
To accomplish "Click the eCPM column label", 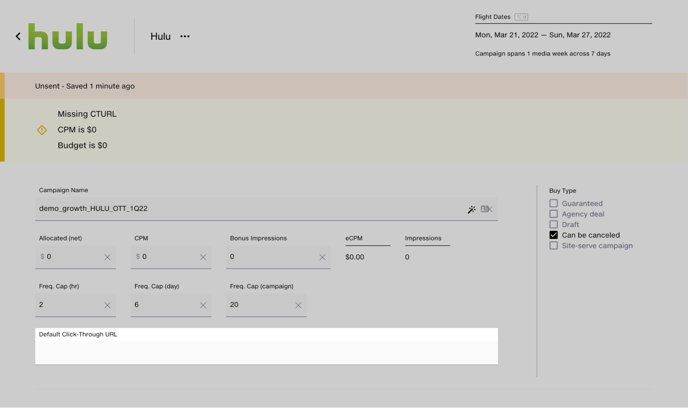I will click(354, 238).
